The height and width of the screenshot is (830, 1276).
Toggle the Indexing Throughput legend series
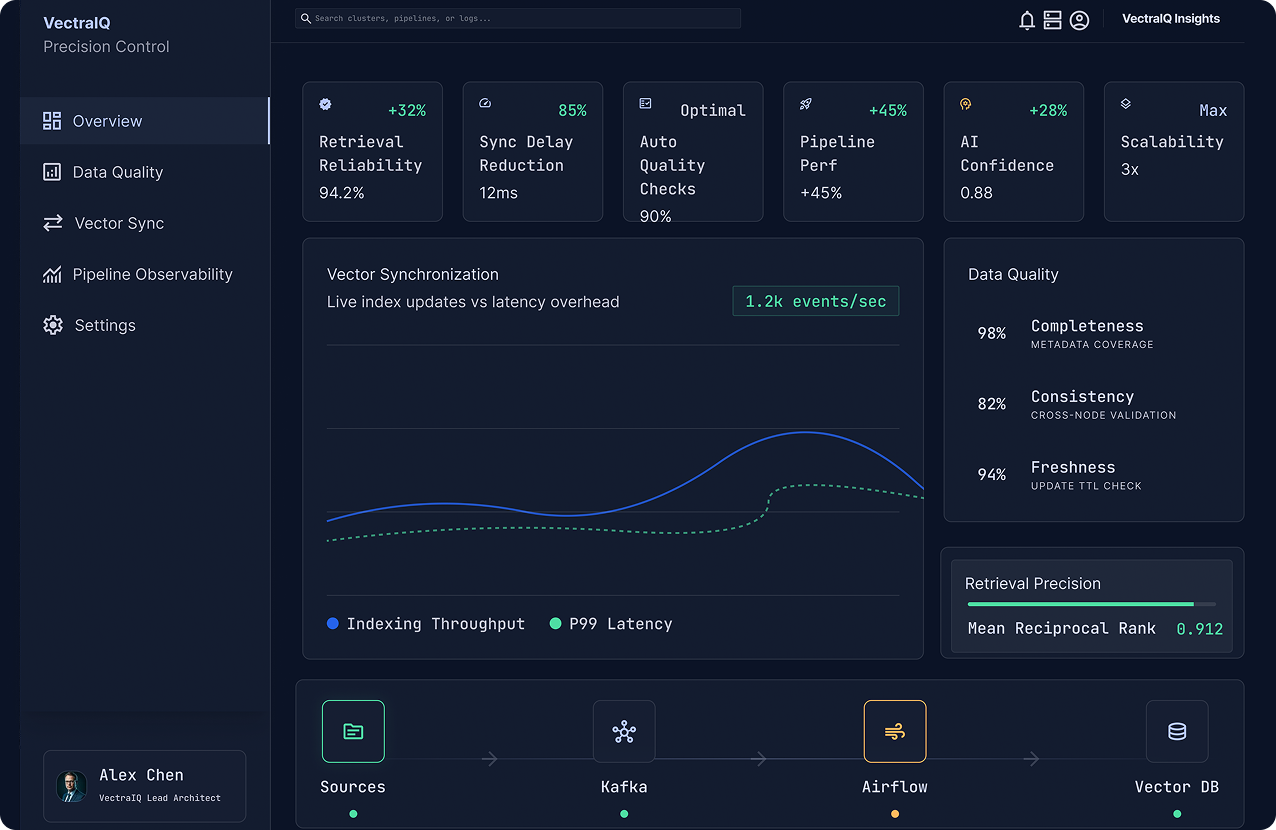point(426,624)
